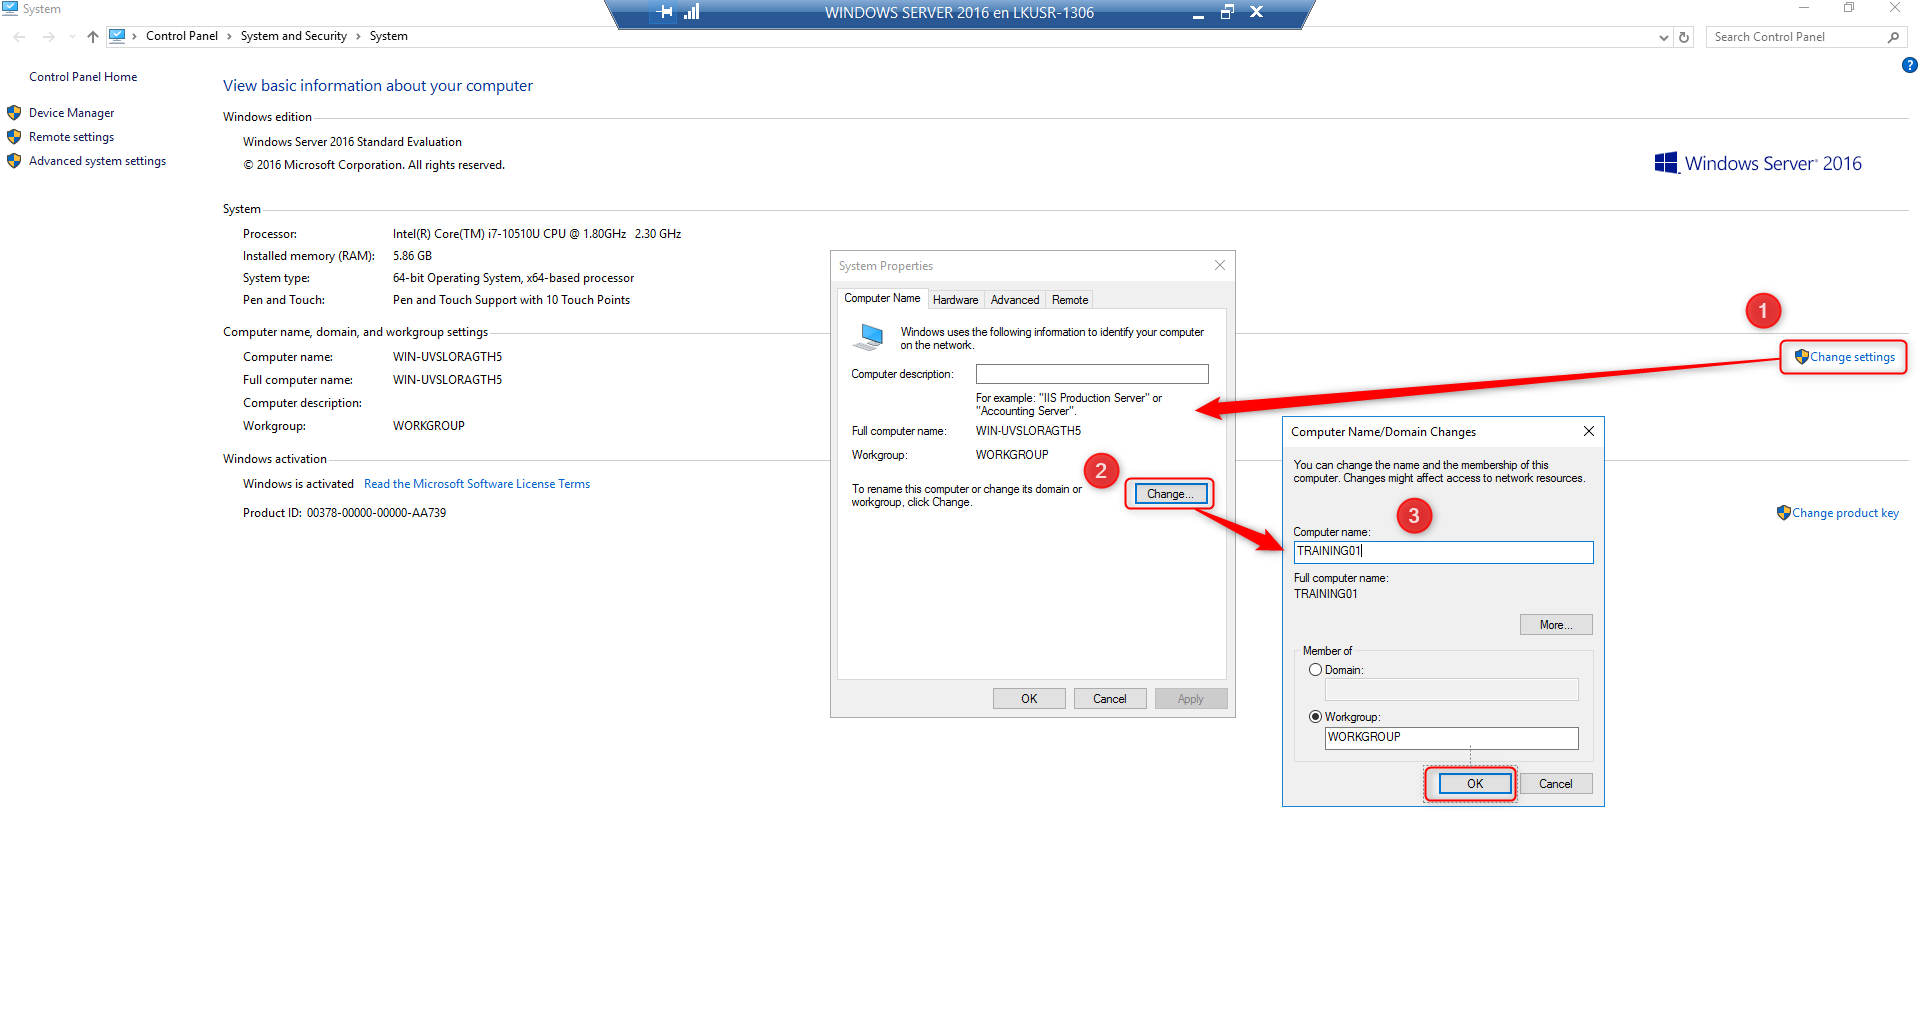Viewport: 1920px width, 1036px height.
Task: Go back with the Back arrow
Action: 20,37
